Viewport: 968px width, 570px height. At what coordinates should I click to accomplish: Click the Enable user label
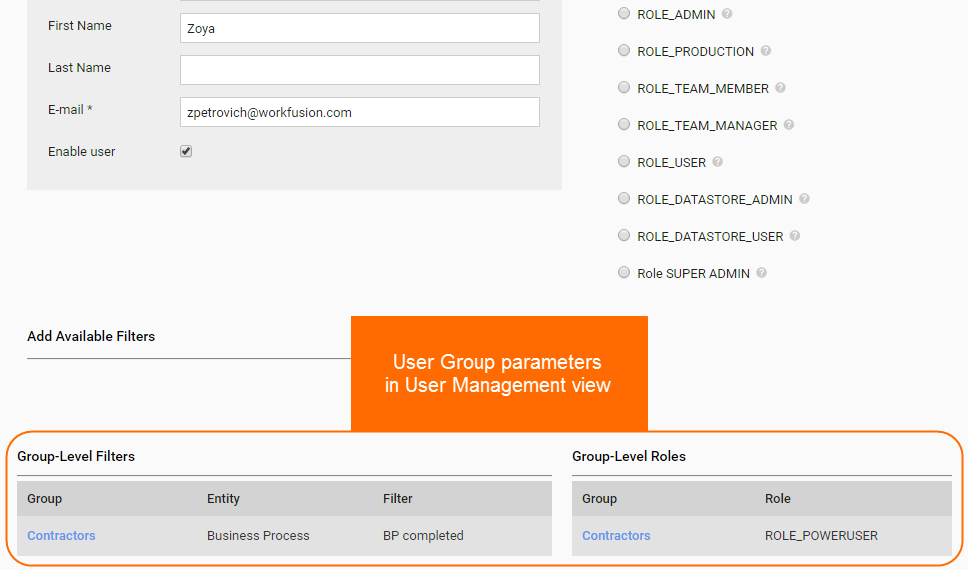(x=81, y=151)
